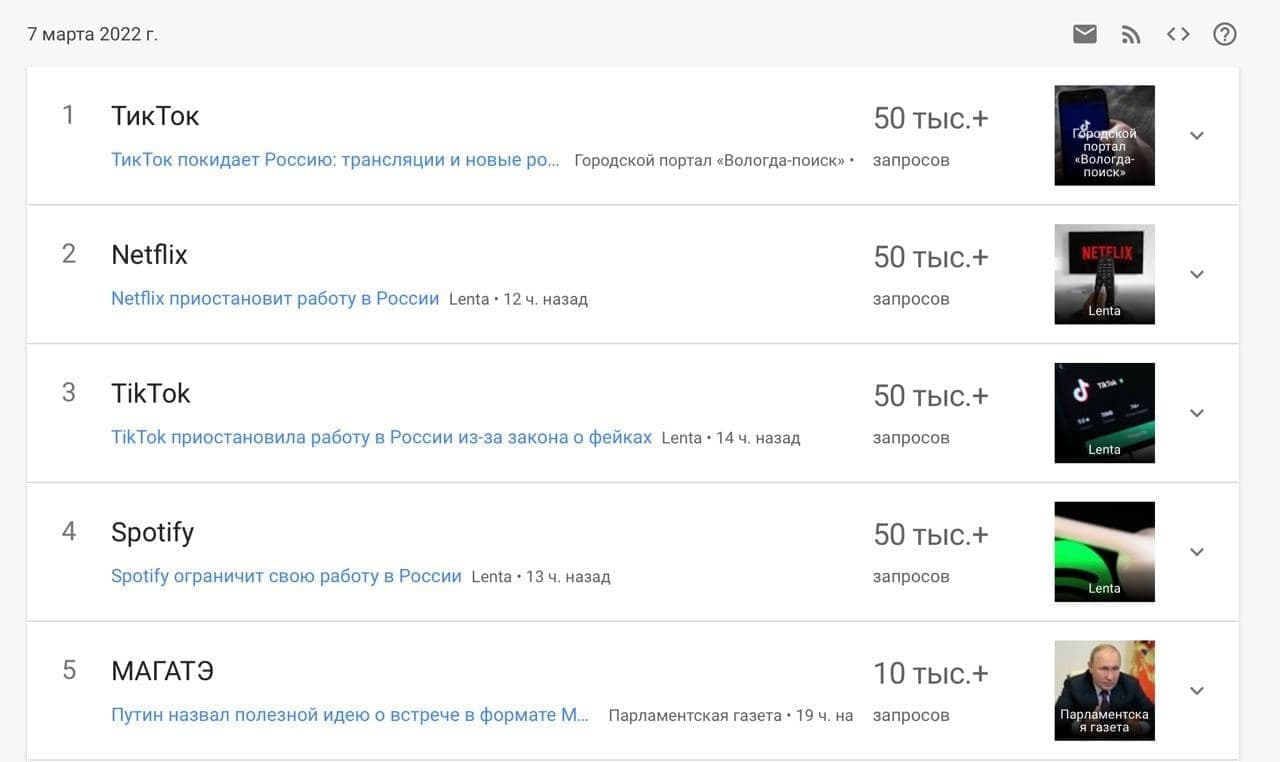Open article «Spotify ограничит свою работу в России»

[x=285, y=576]
